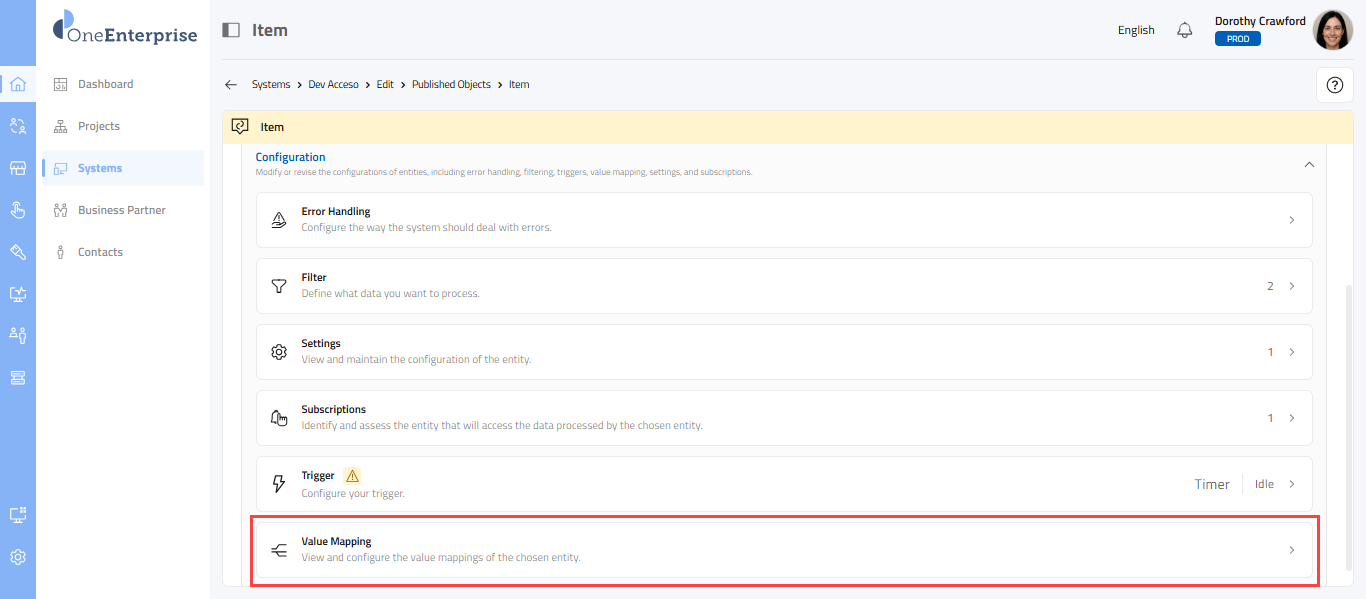Screen dimensions: 1366x599
Task: Change language via English selector
Action: coord(1136,30)
